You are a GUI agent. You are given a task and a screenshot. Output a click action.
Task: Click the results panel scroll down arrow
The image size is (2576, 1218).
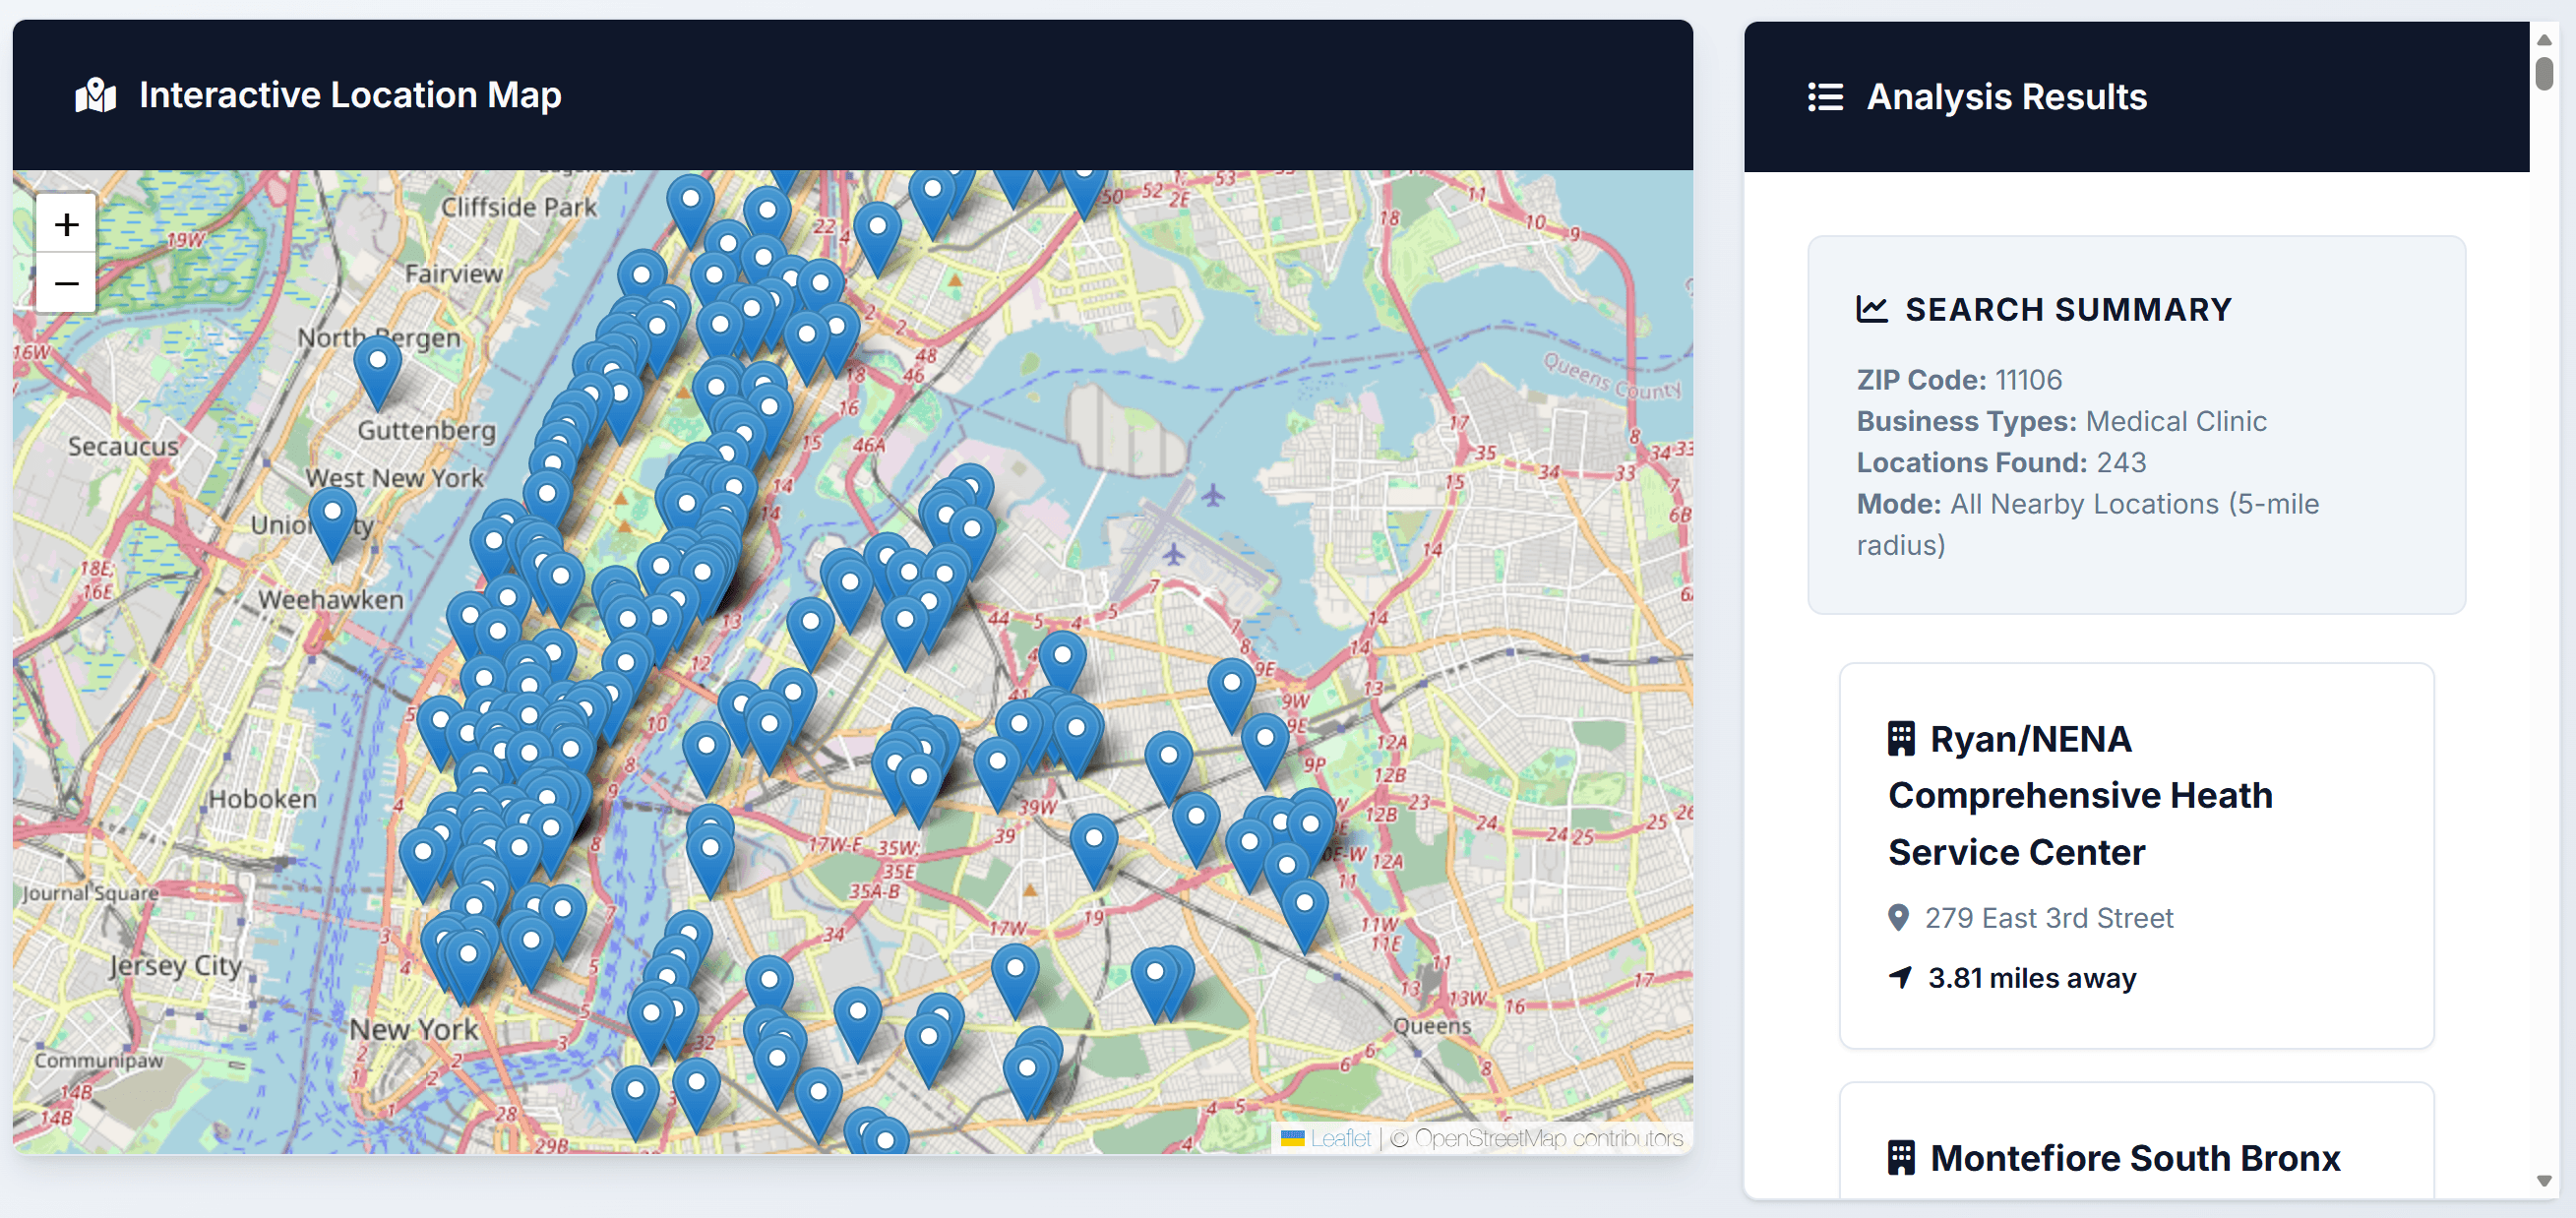[2544, 1181]
